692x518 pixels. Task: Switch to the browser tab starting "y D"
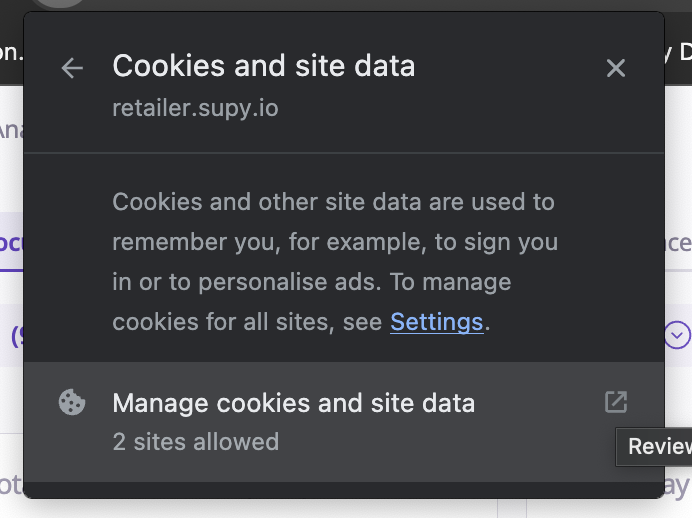(x=678, y=52)
